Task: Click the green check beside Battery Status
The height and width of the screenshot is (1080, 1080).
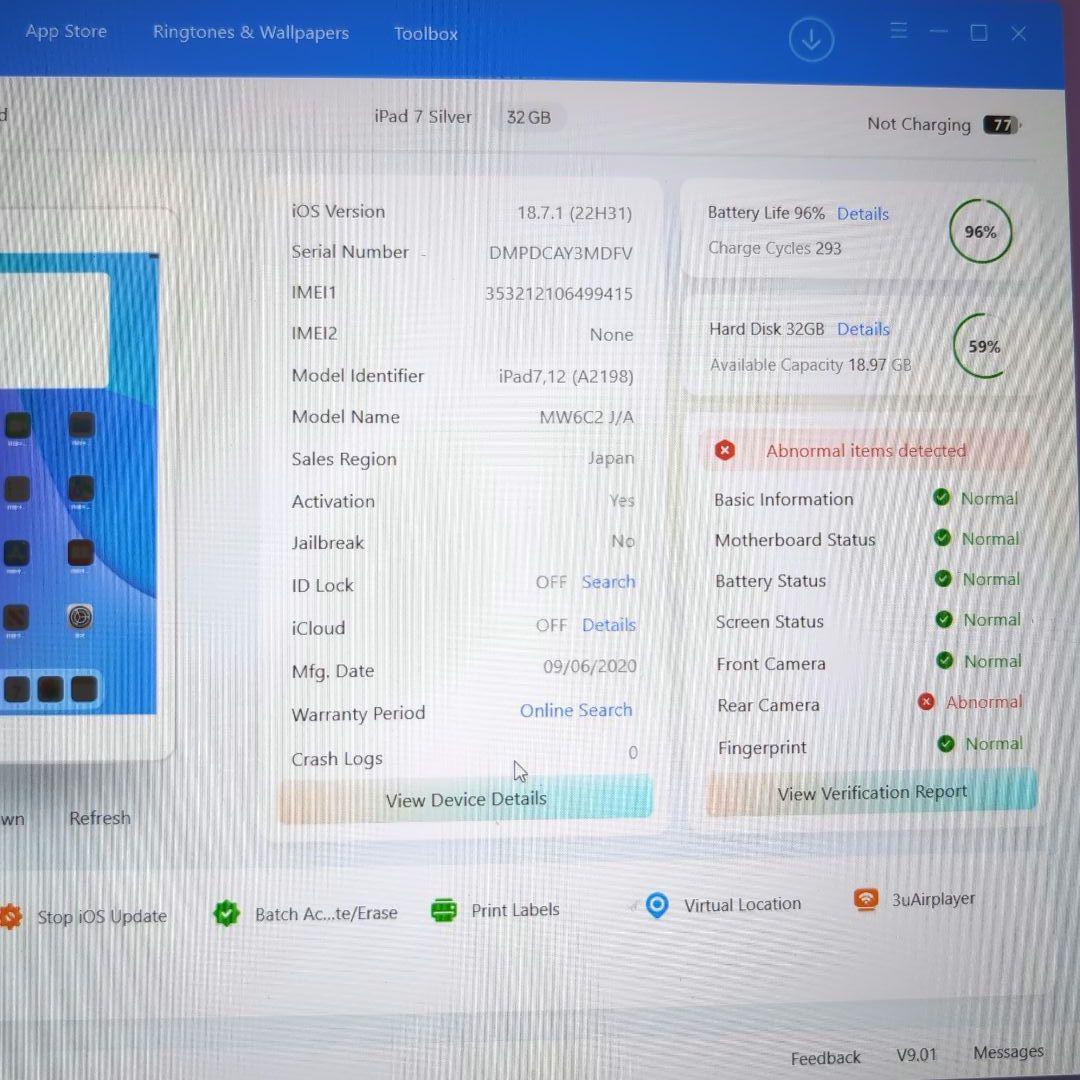Action: [x=943, y=579]
